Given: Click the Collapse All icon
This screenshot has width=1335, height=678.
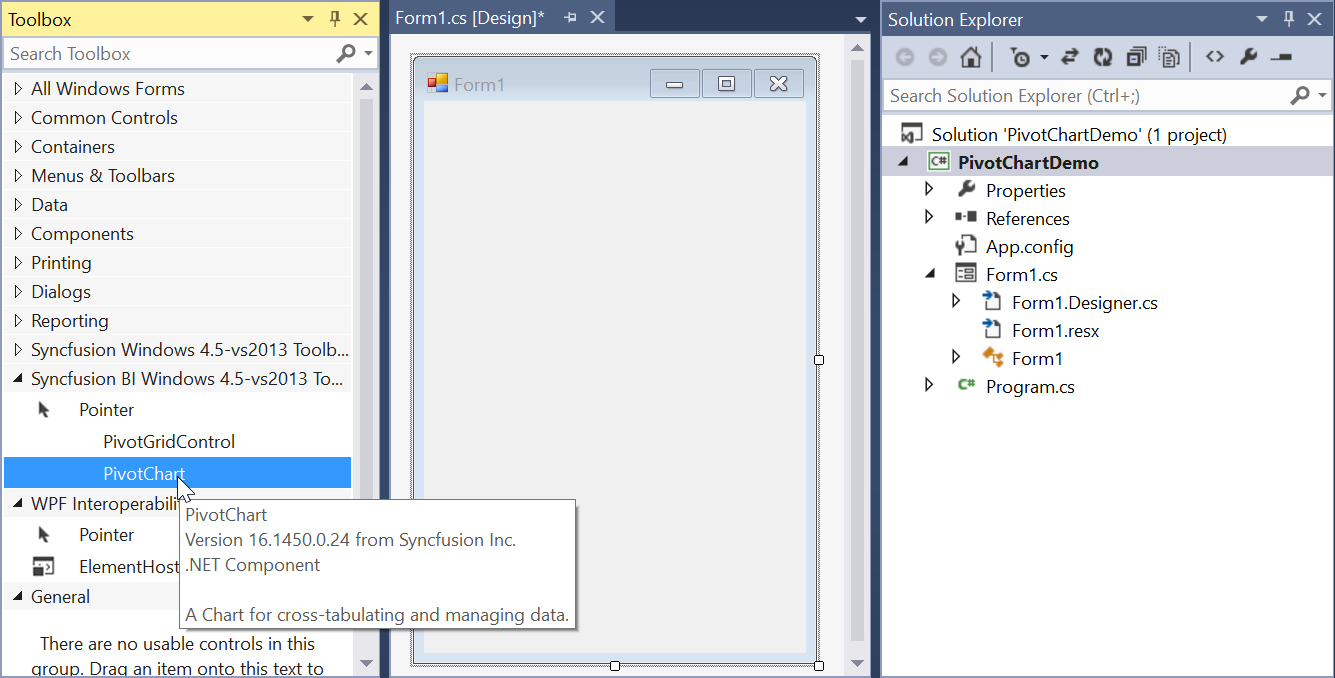Looking at the screenshot, I should [x=1136, y=57].
